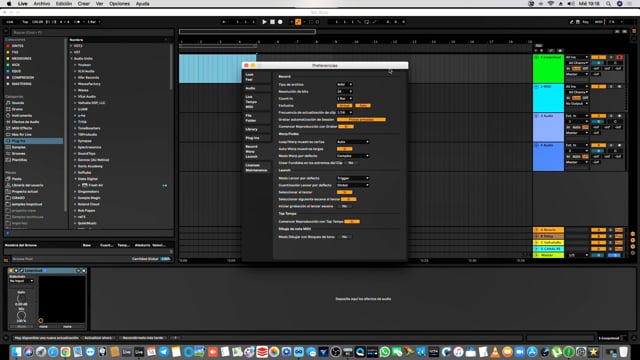This screenshot has width=640, height=360.
Task: Switch to Audio preferences tab
Action: [257, 88]
